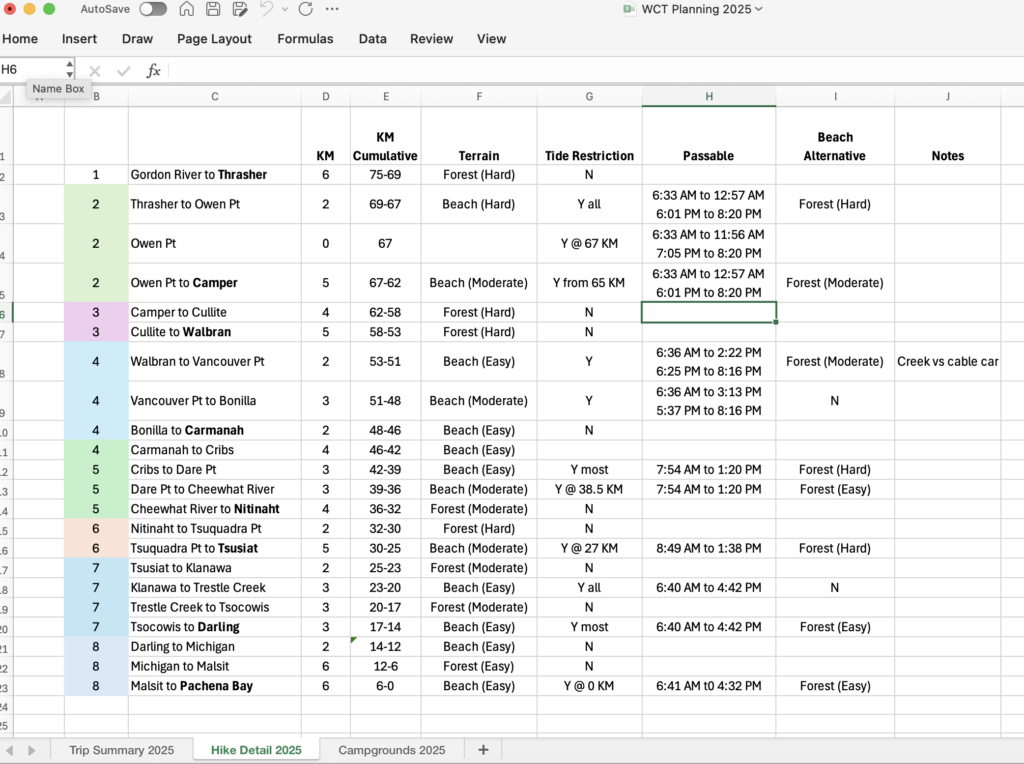Click the cancel X formula icon
1024x764 pixels.
[x=95, y=71]
